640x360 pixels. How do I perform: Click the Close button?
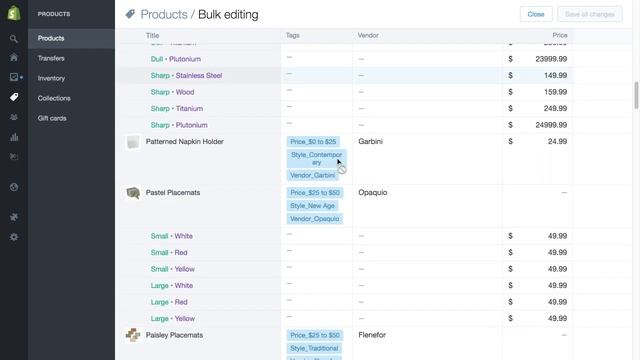[536, 14]
